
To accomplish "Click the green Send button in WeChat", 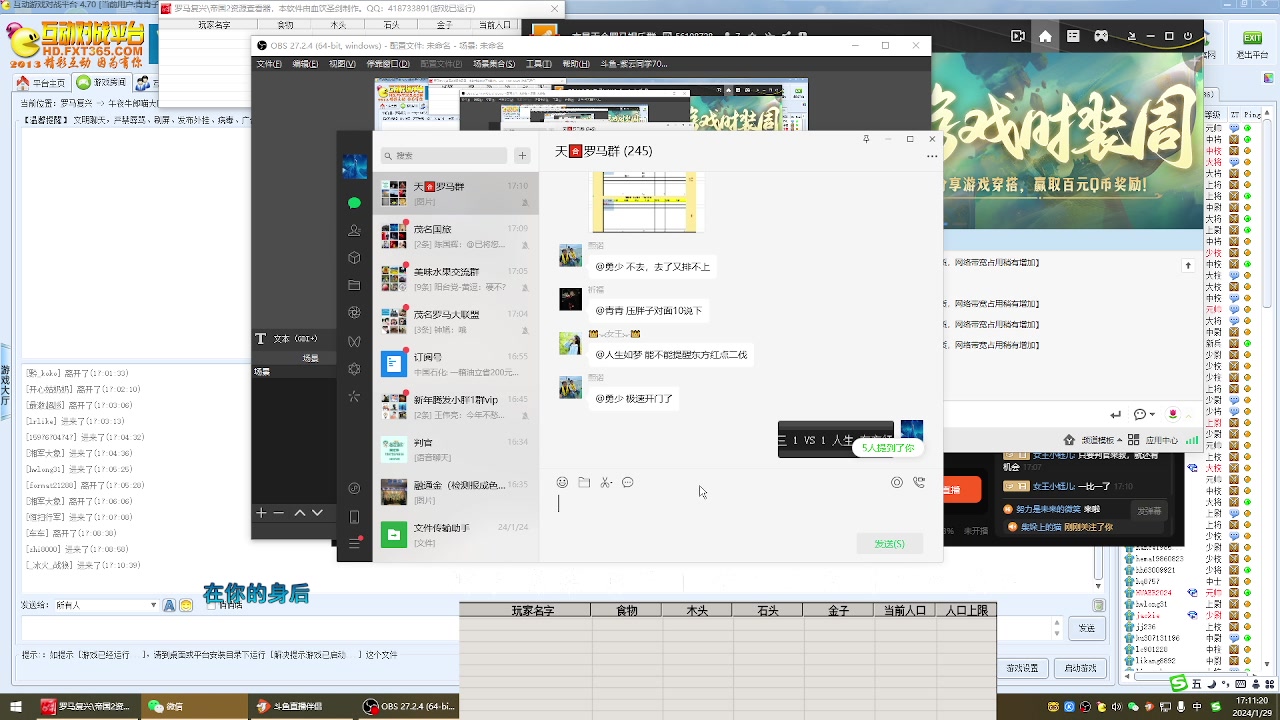I will tap(889, 543).
